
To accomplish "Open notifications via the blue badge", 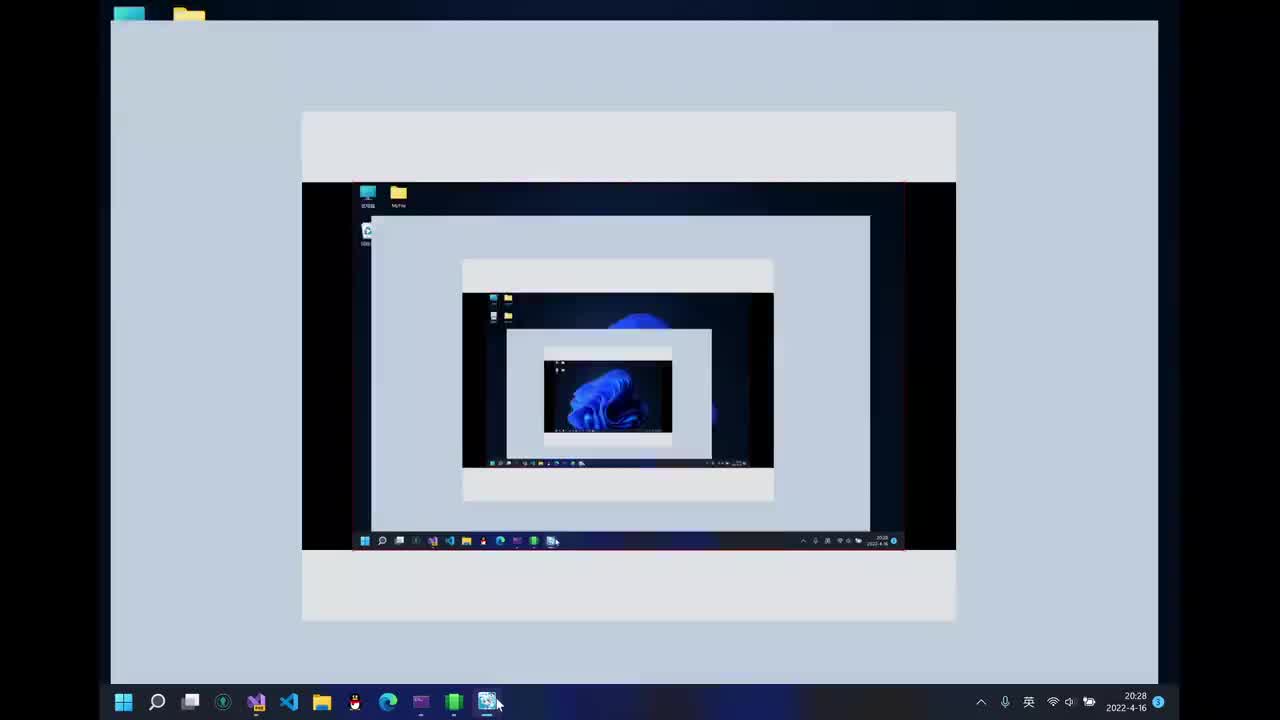I will tap(1158, 702).
